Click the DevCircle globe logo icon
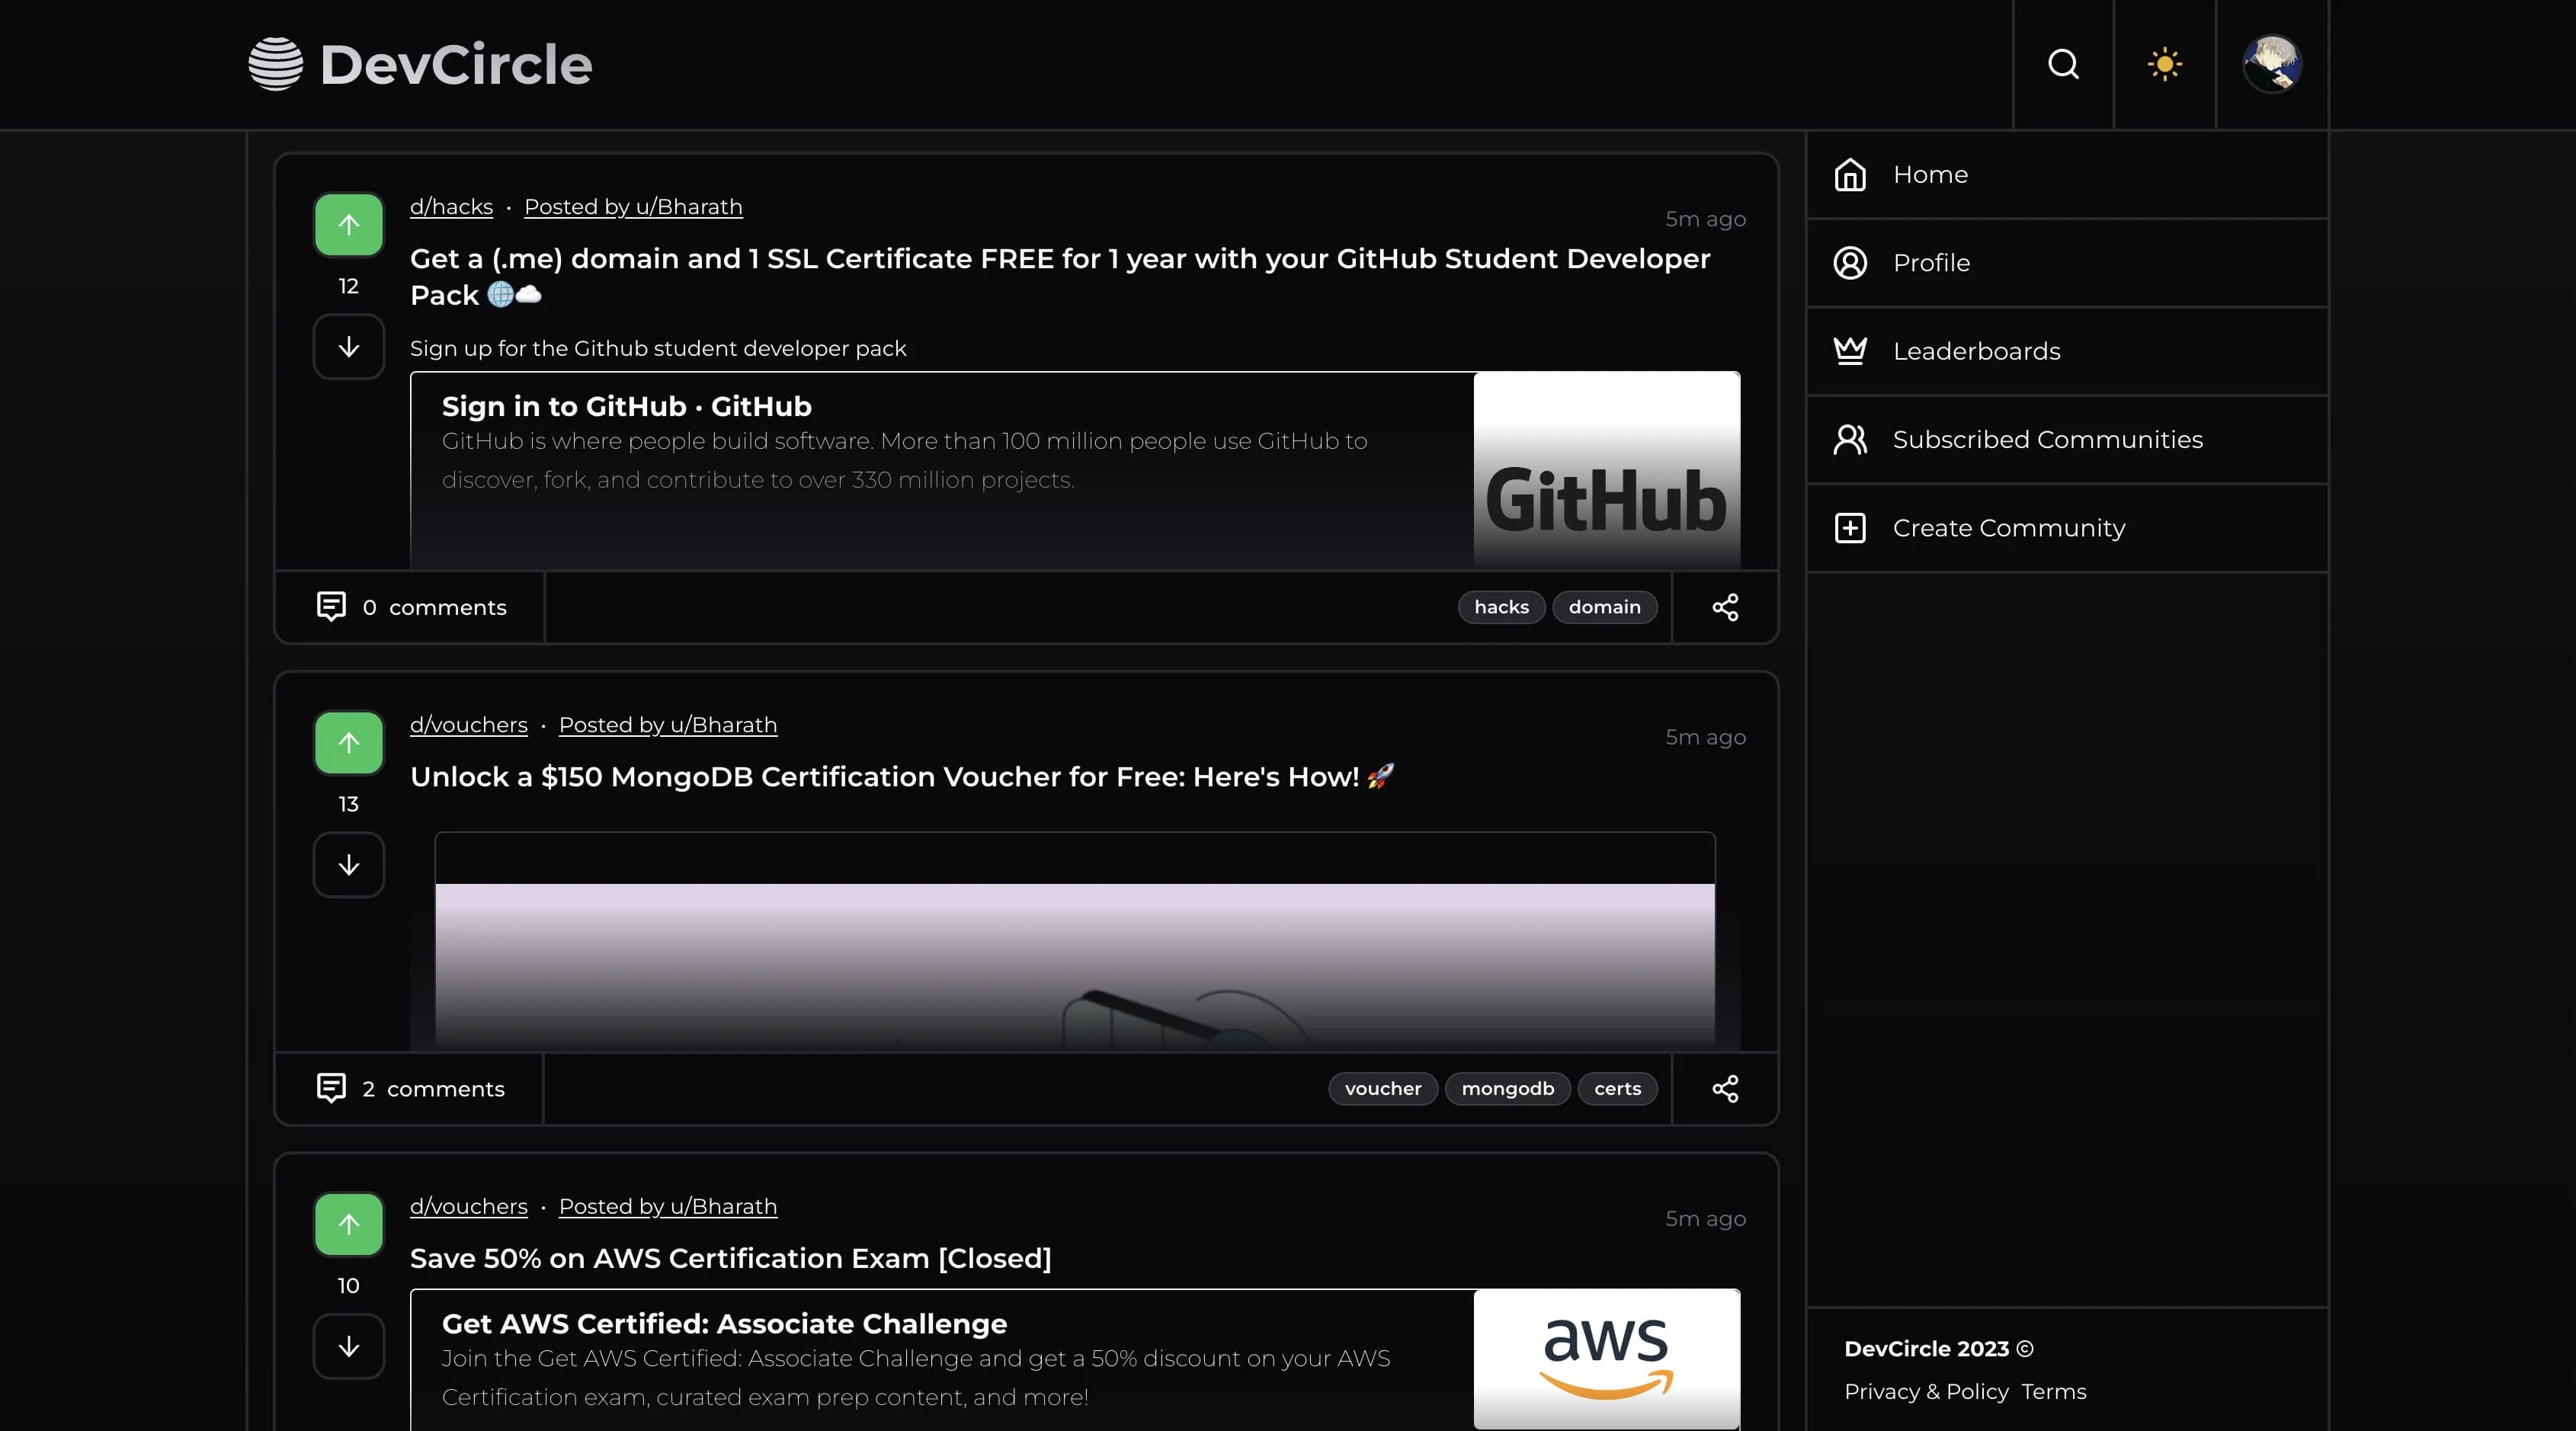This screenshot has width=2576, height=1431. [x=275, y=64]
